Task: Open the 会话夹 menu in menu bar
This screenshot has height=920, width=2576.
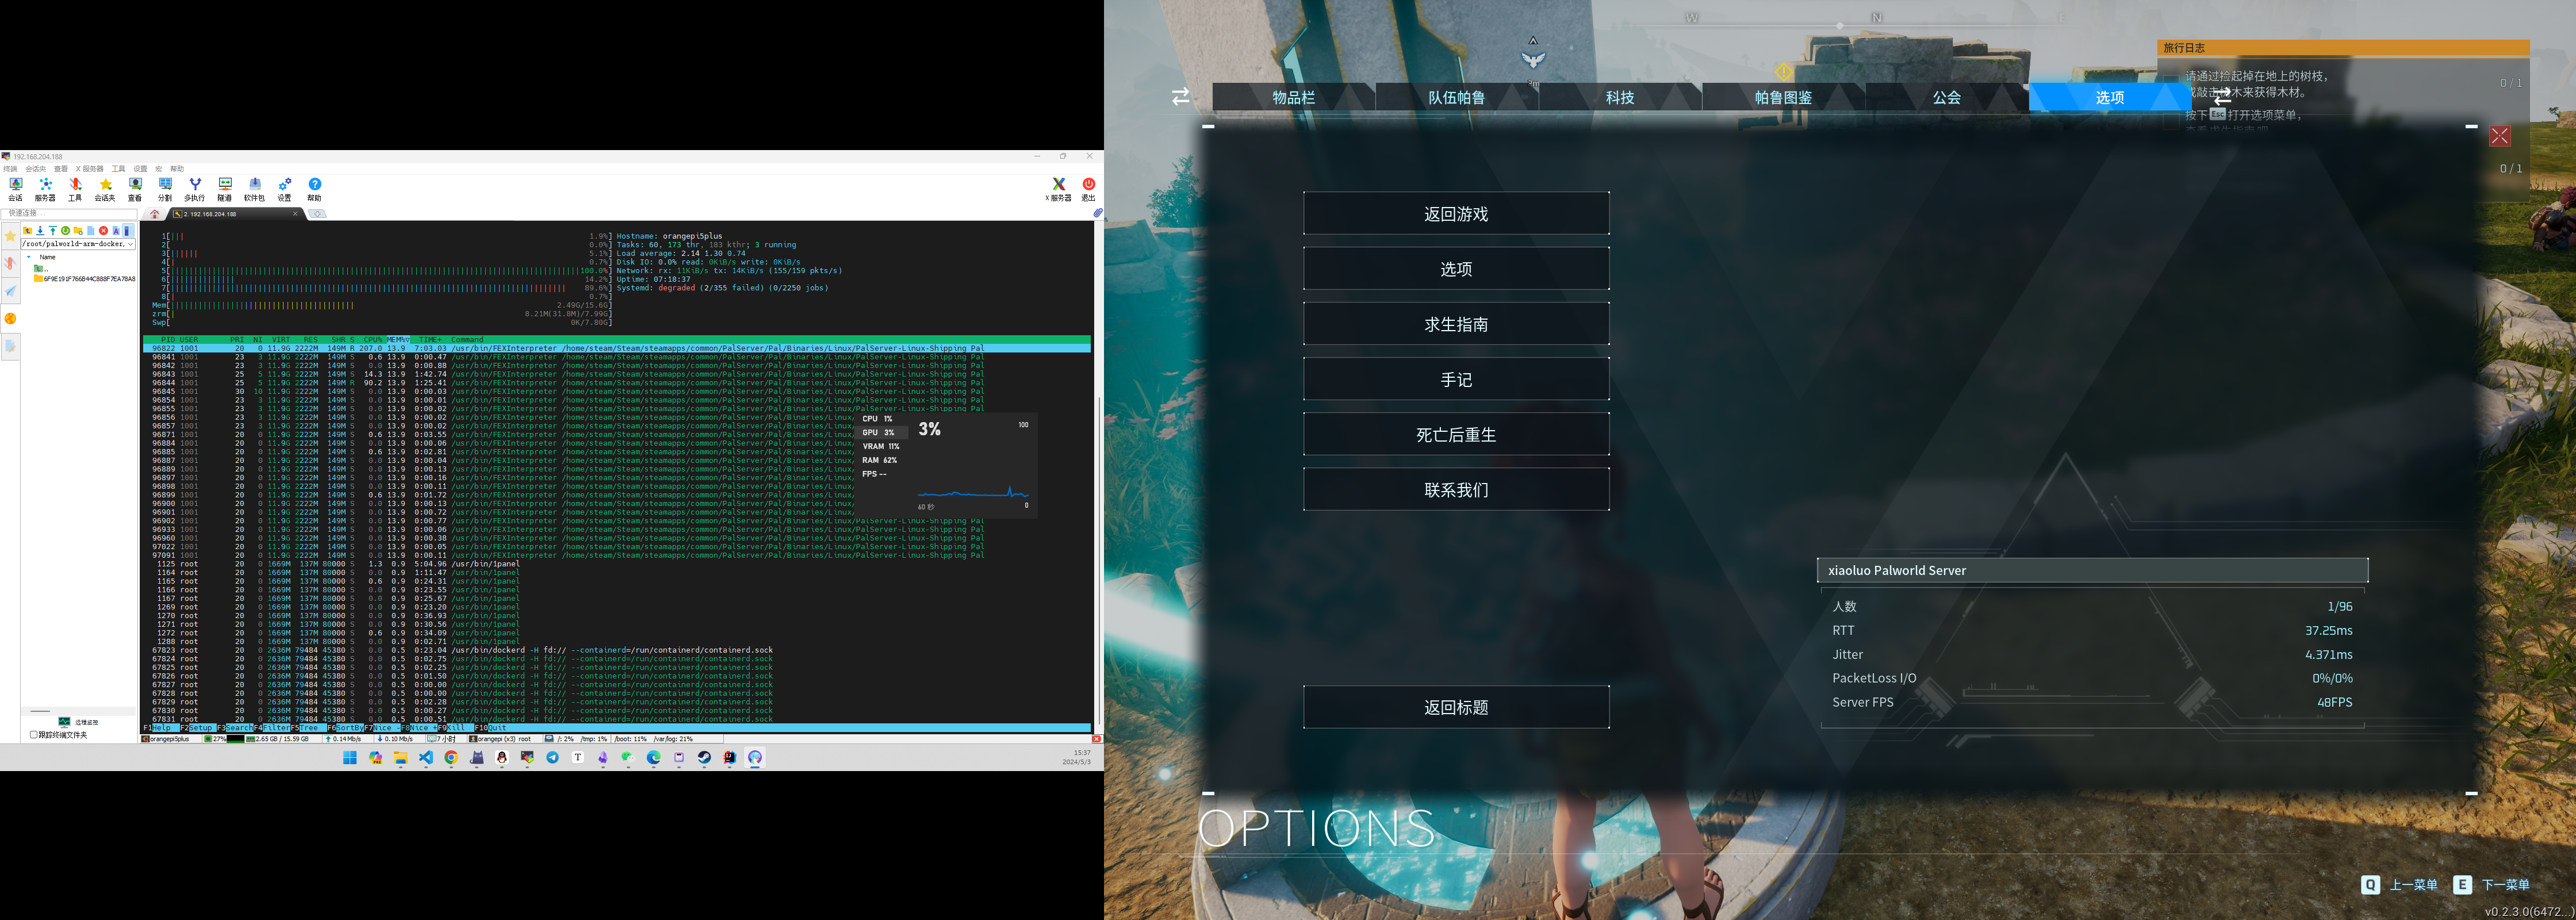Action: point(36,169)
